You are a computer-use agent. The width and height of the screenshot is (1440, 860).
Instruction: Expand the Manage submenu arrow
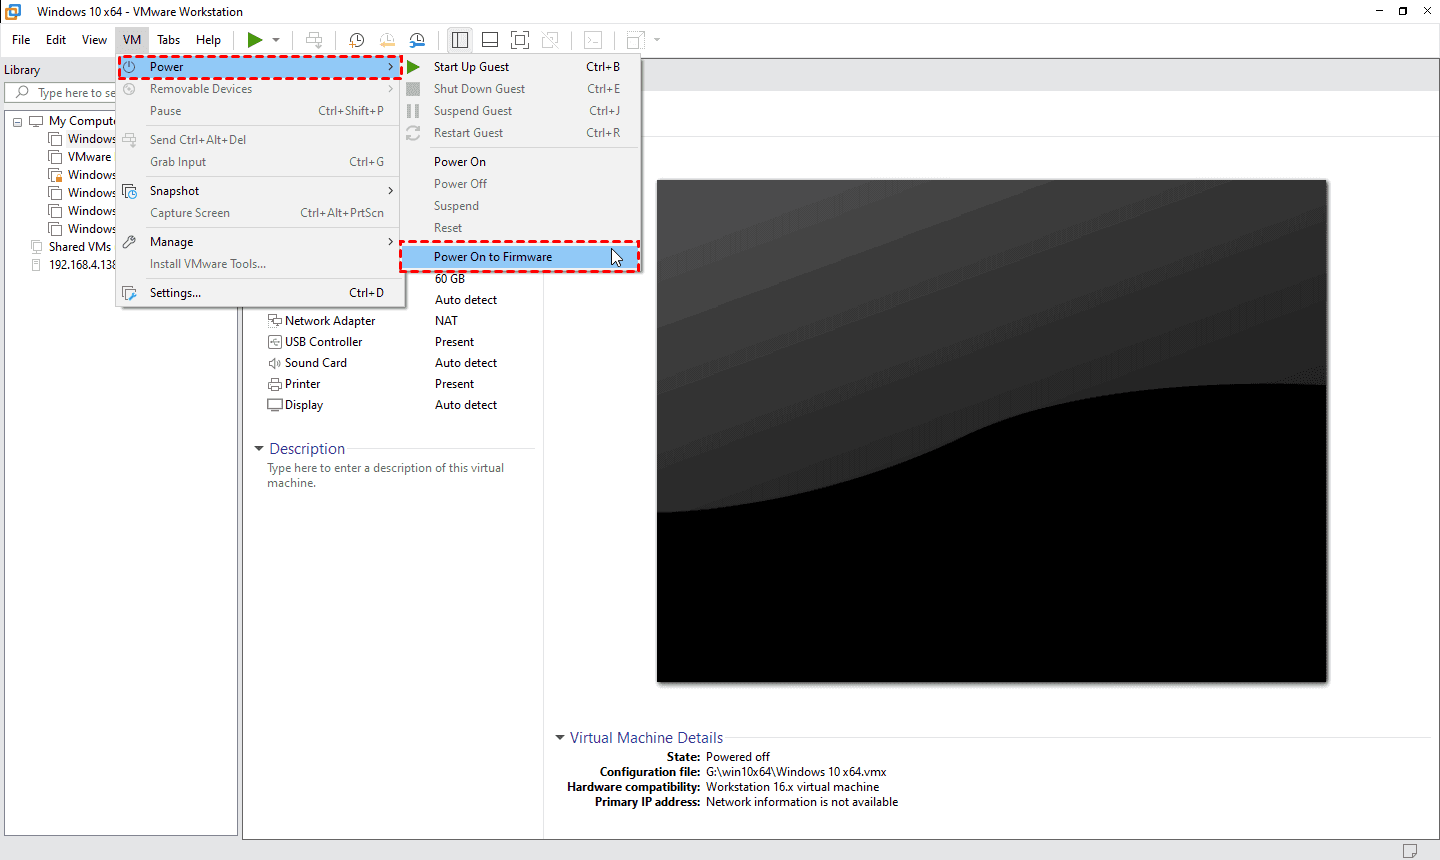pyautogui.click(x=390, y=242)
